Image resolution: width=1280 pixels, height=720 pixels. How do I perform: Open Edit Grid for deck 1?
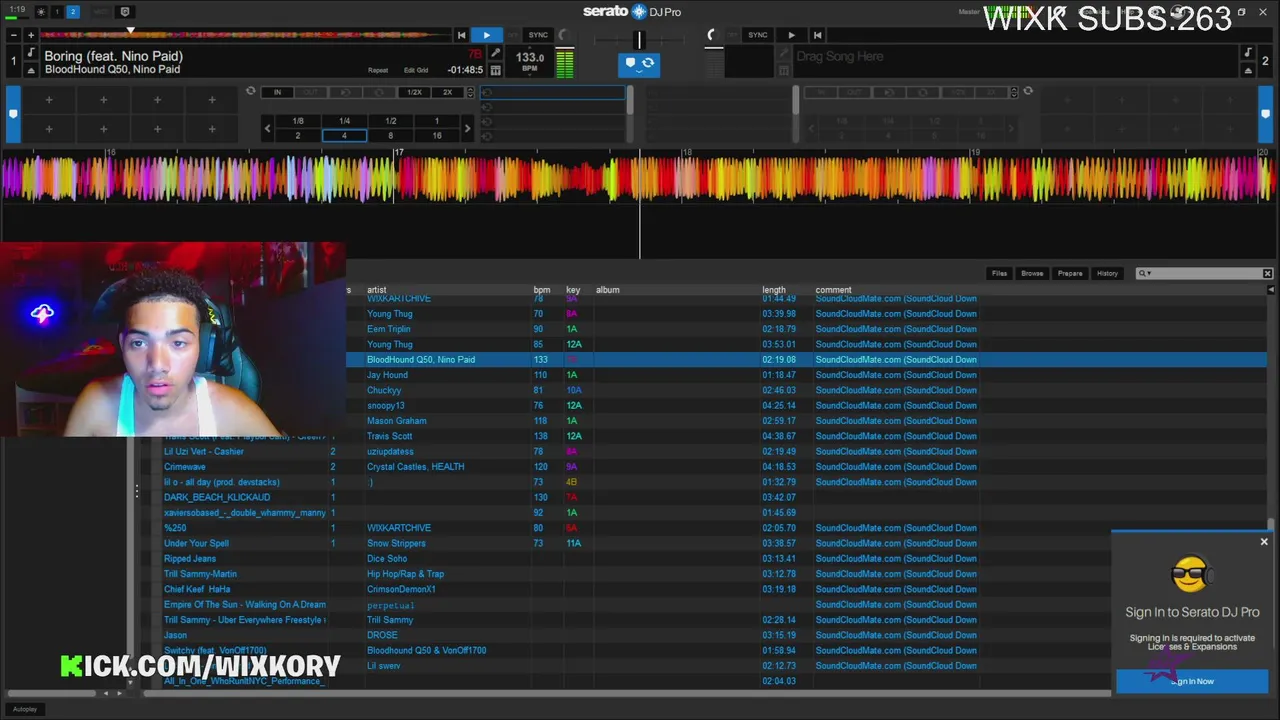click(x=416, y=70)
